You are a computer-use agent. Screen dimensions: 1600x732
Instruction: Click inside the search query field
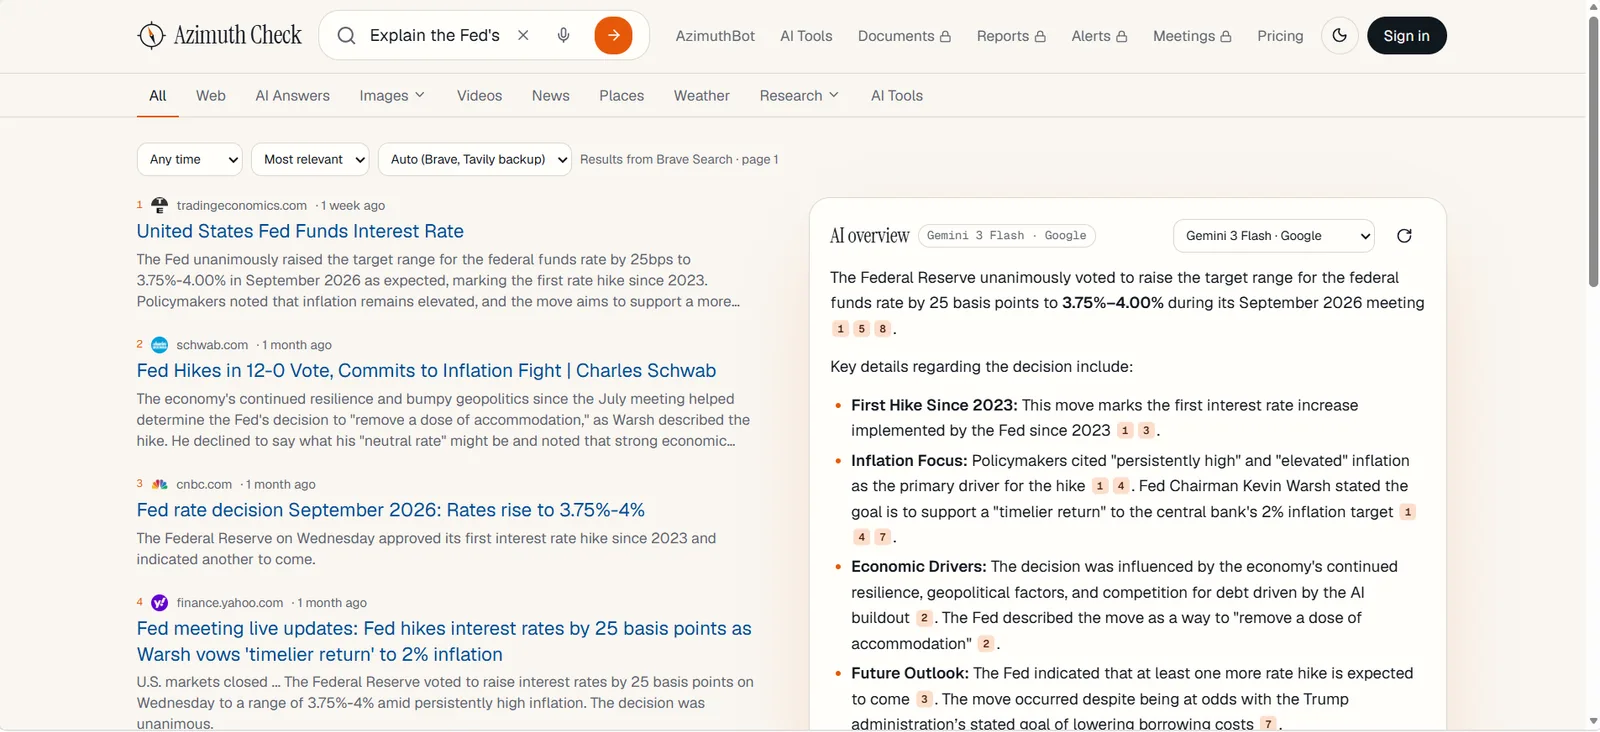click(x=435, y=35)
